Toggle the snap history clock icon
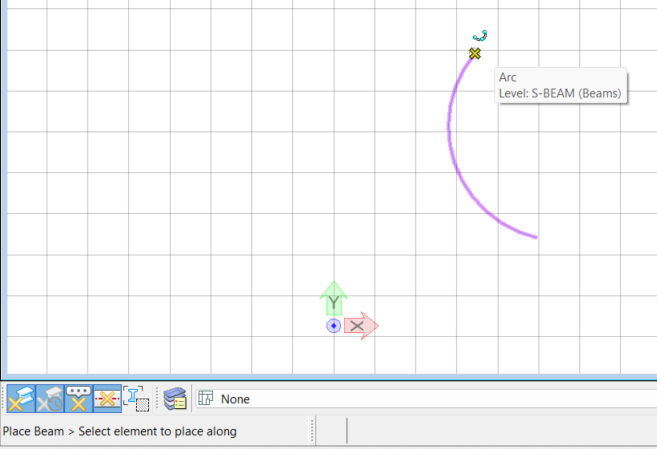This screenshot has width=657, height=449. pyautogui.click(x=50, y=399)
